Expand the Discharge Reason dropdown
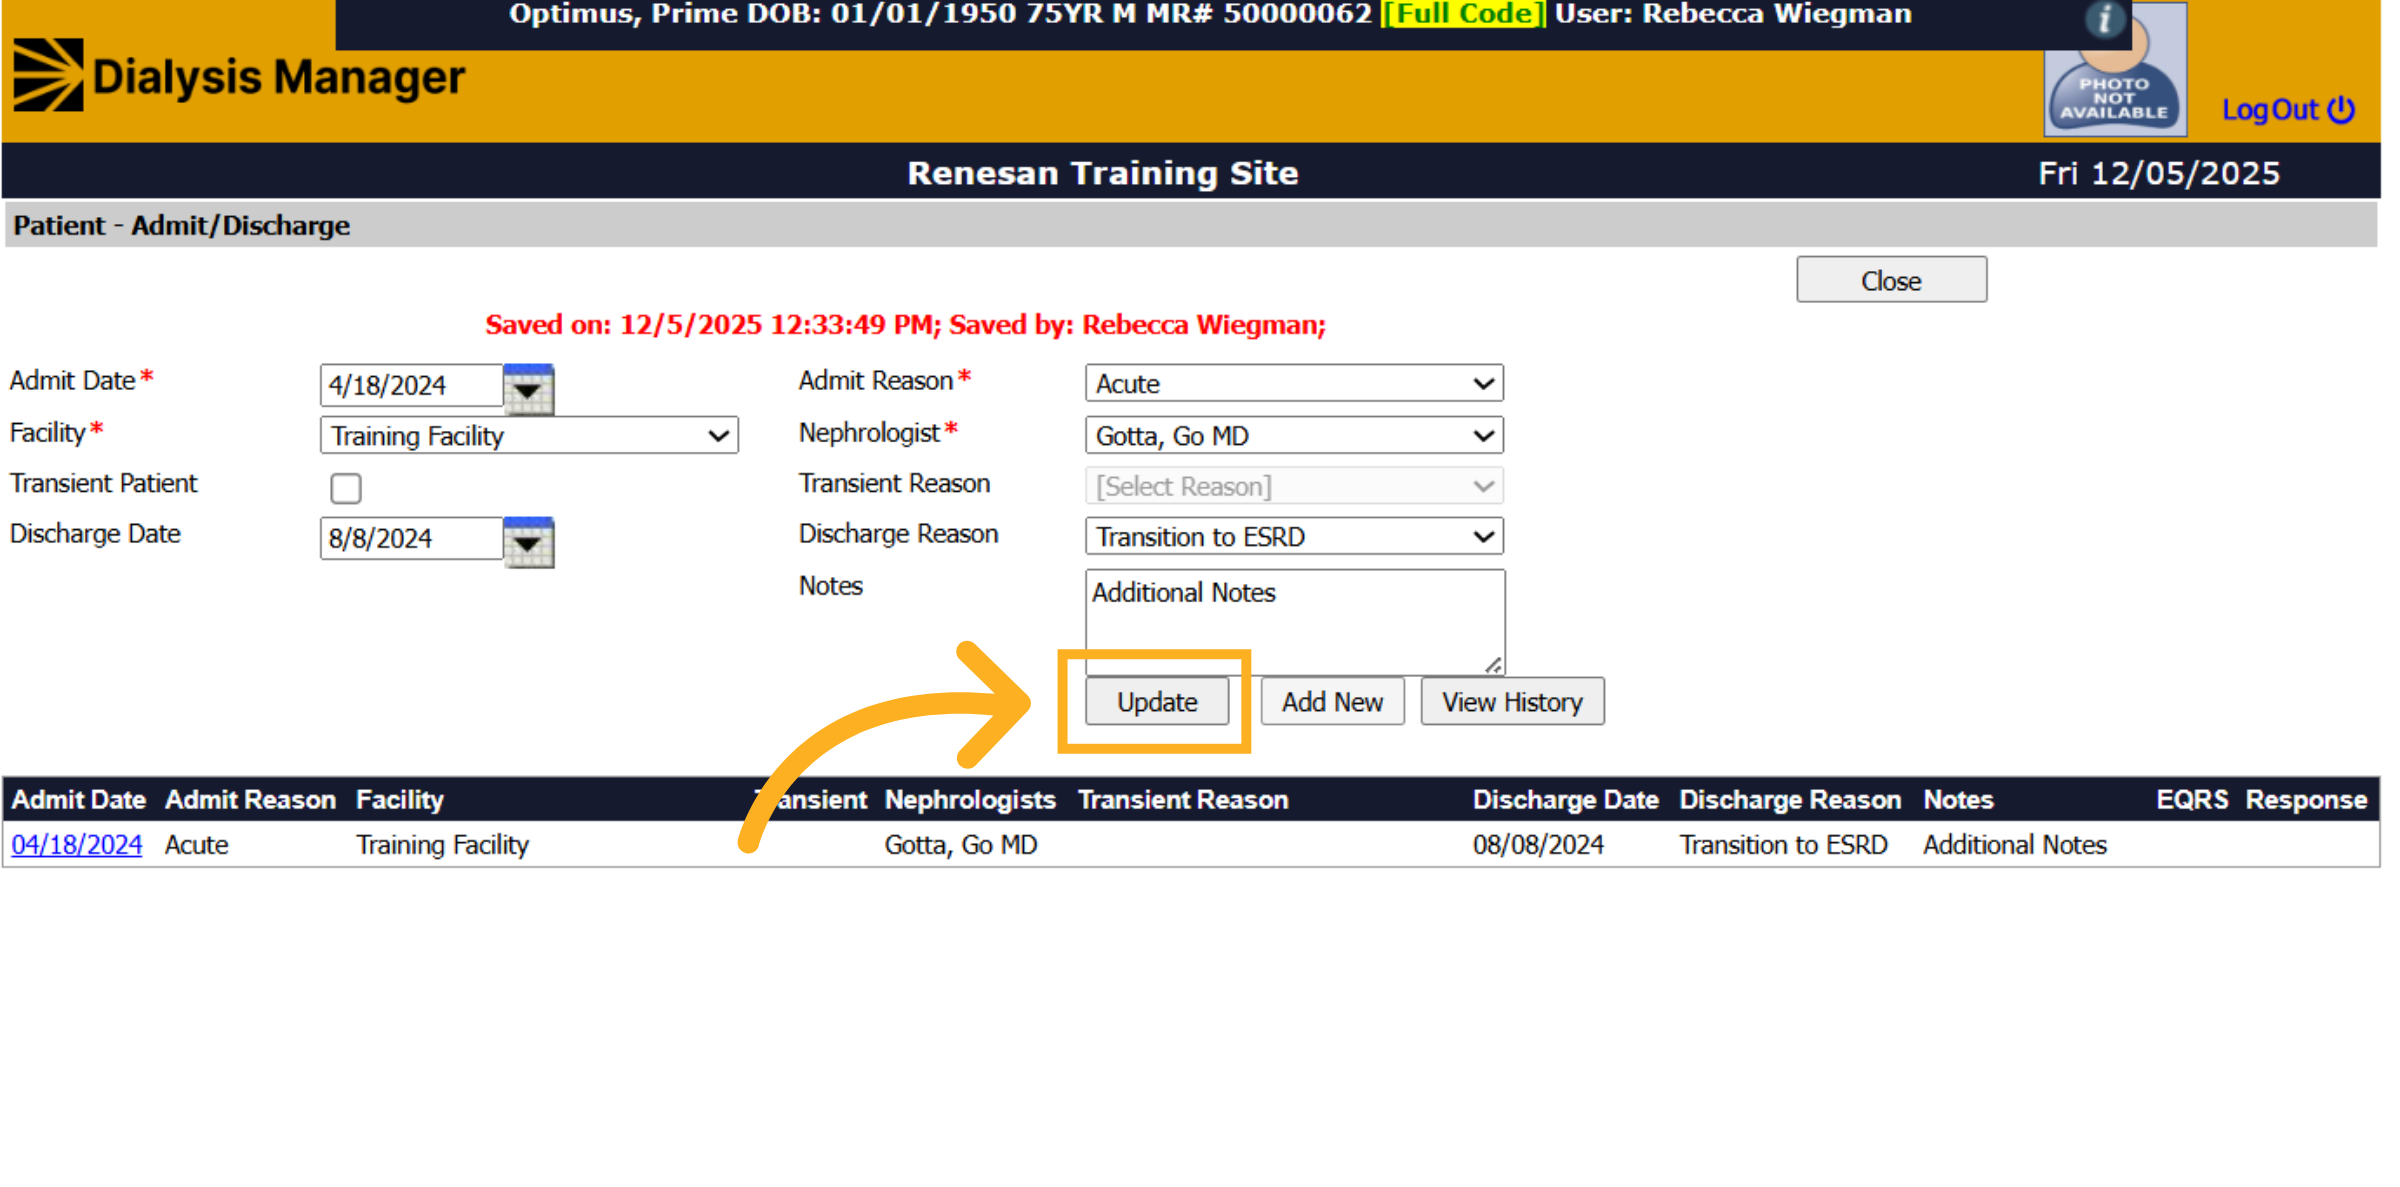Screen dimensions: 2400x1187 (1294, 536)
